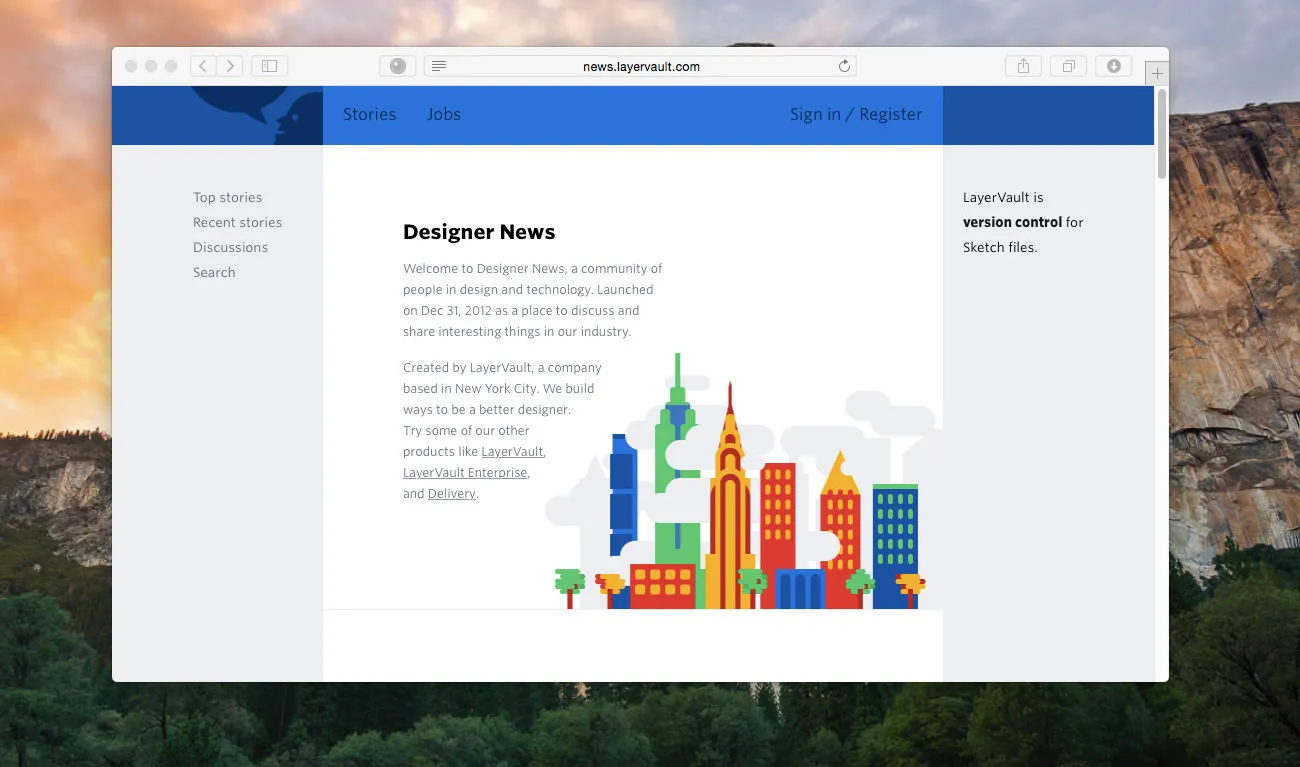Screen dimensions: 1300x767
Task: Go to Recent stories
Action: [x=237, y=222]
